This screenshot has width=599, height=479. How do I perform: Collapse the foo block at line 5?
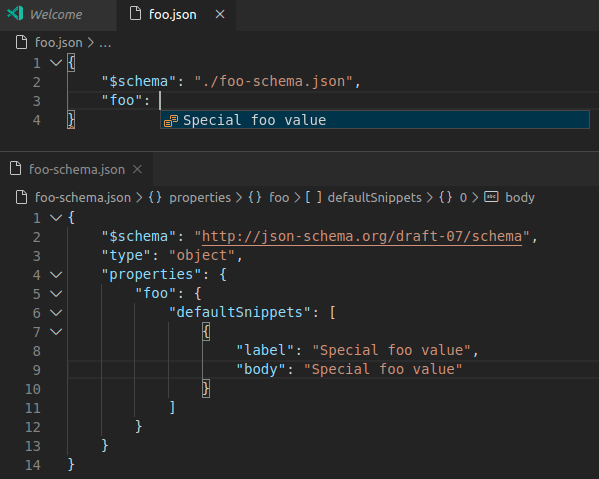point(56,294)
